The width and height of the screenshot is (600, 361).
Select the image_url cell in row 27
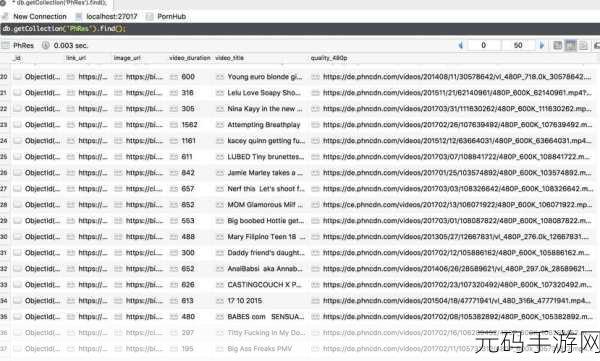[144, 189]
